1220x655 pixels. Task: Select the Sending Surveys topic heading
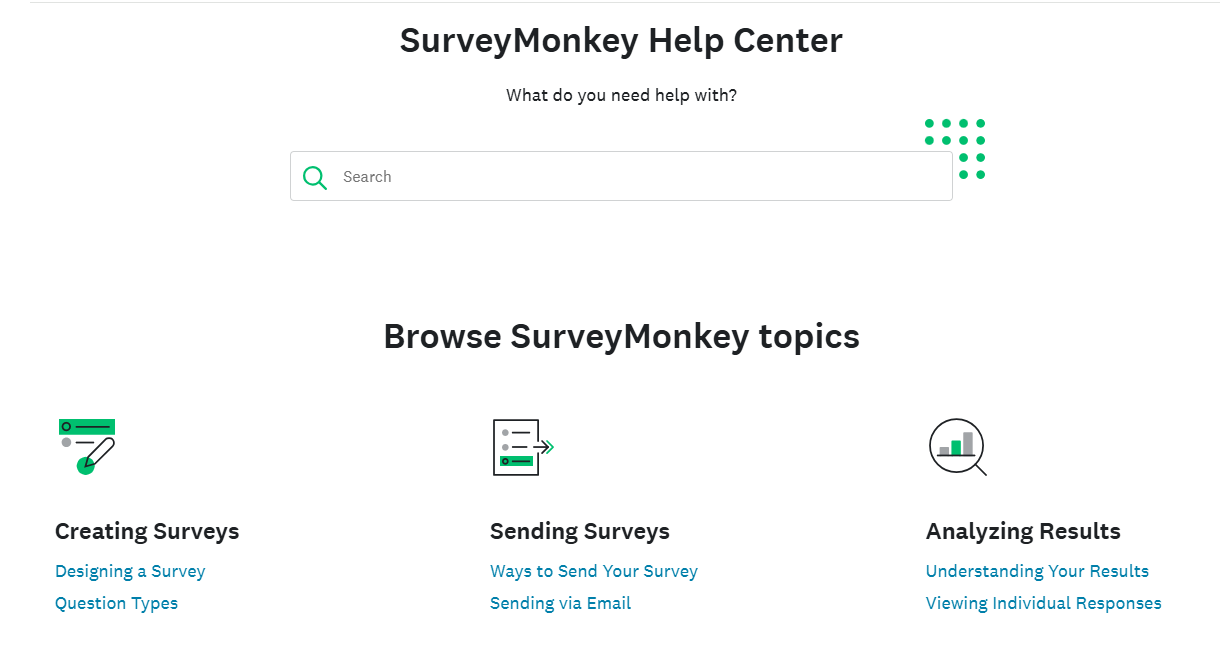pyautogui.click(x=580, y=531)
